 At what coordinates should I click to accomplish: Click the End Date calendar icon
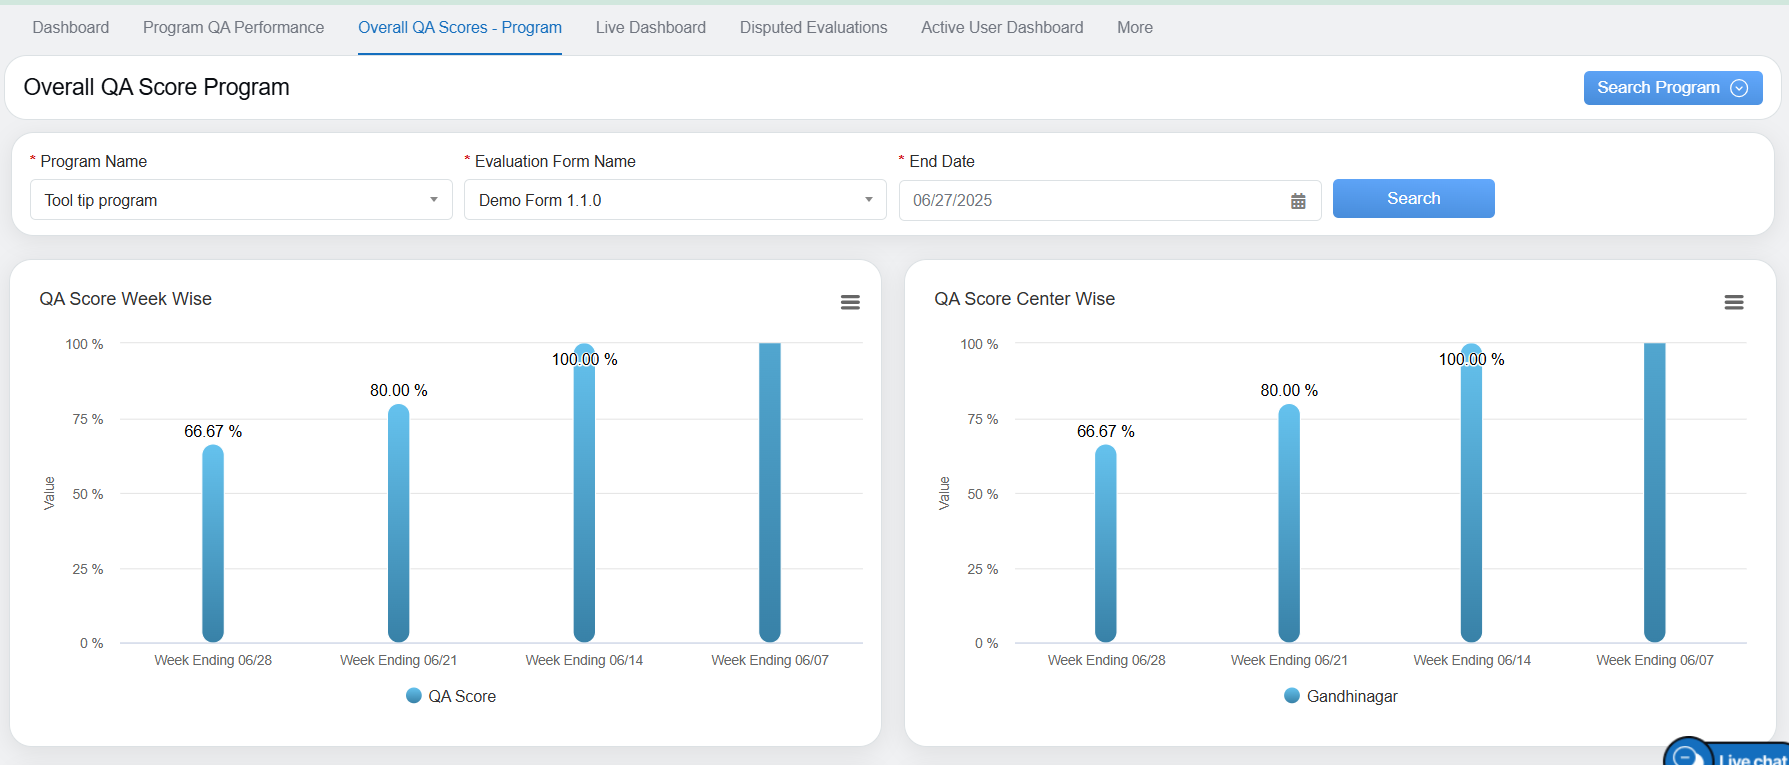(1297, 201)
